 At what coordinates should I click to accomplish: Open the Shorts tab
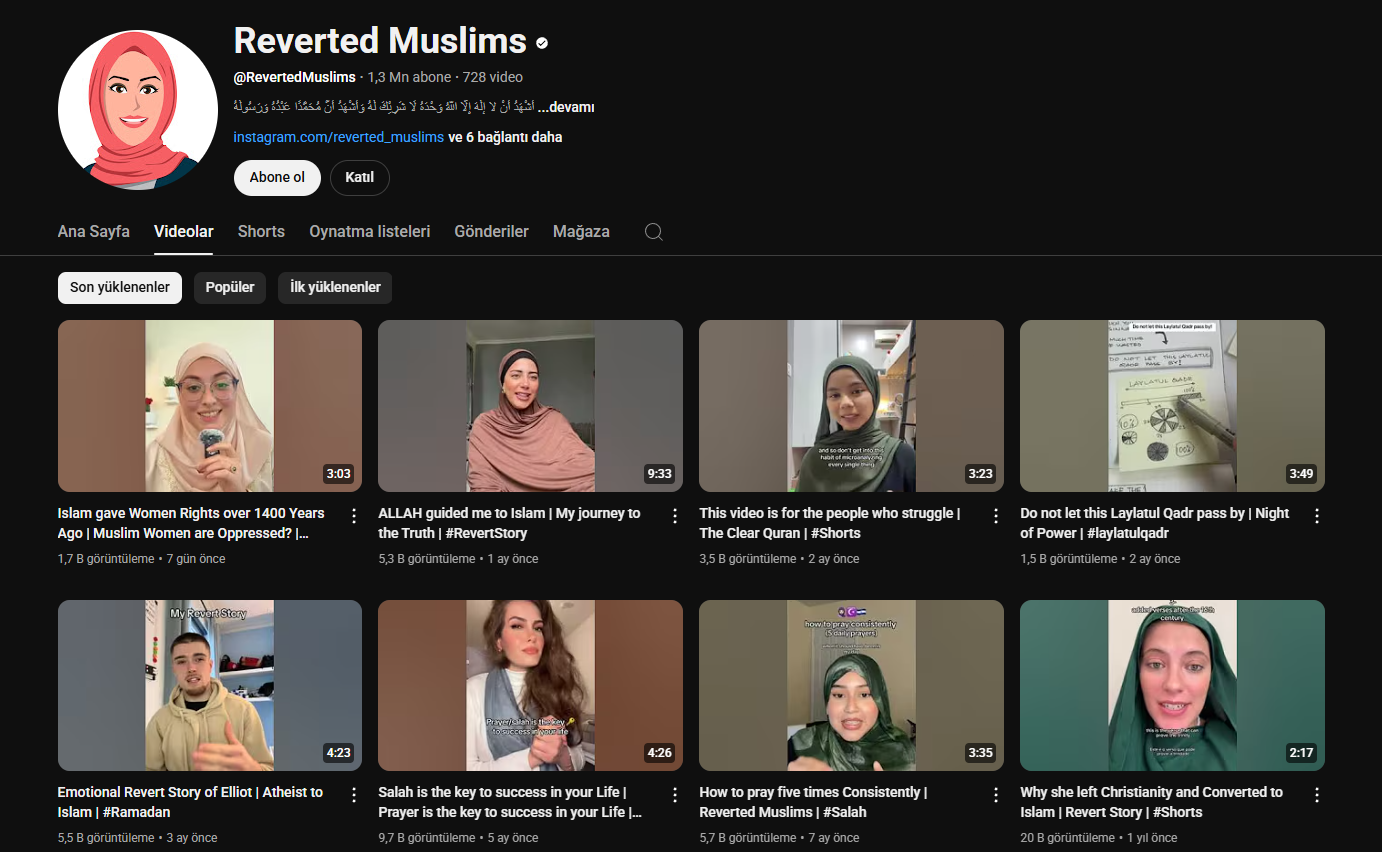261,231
